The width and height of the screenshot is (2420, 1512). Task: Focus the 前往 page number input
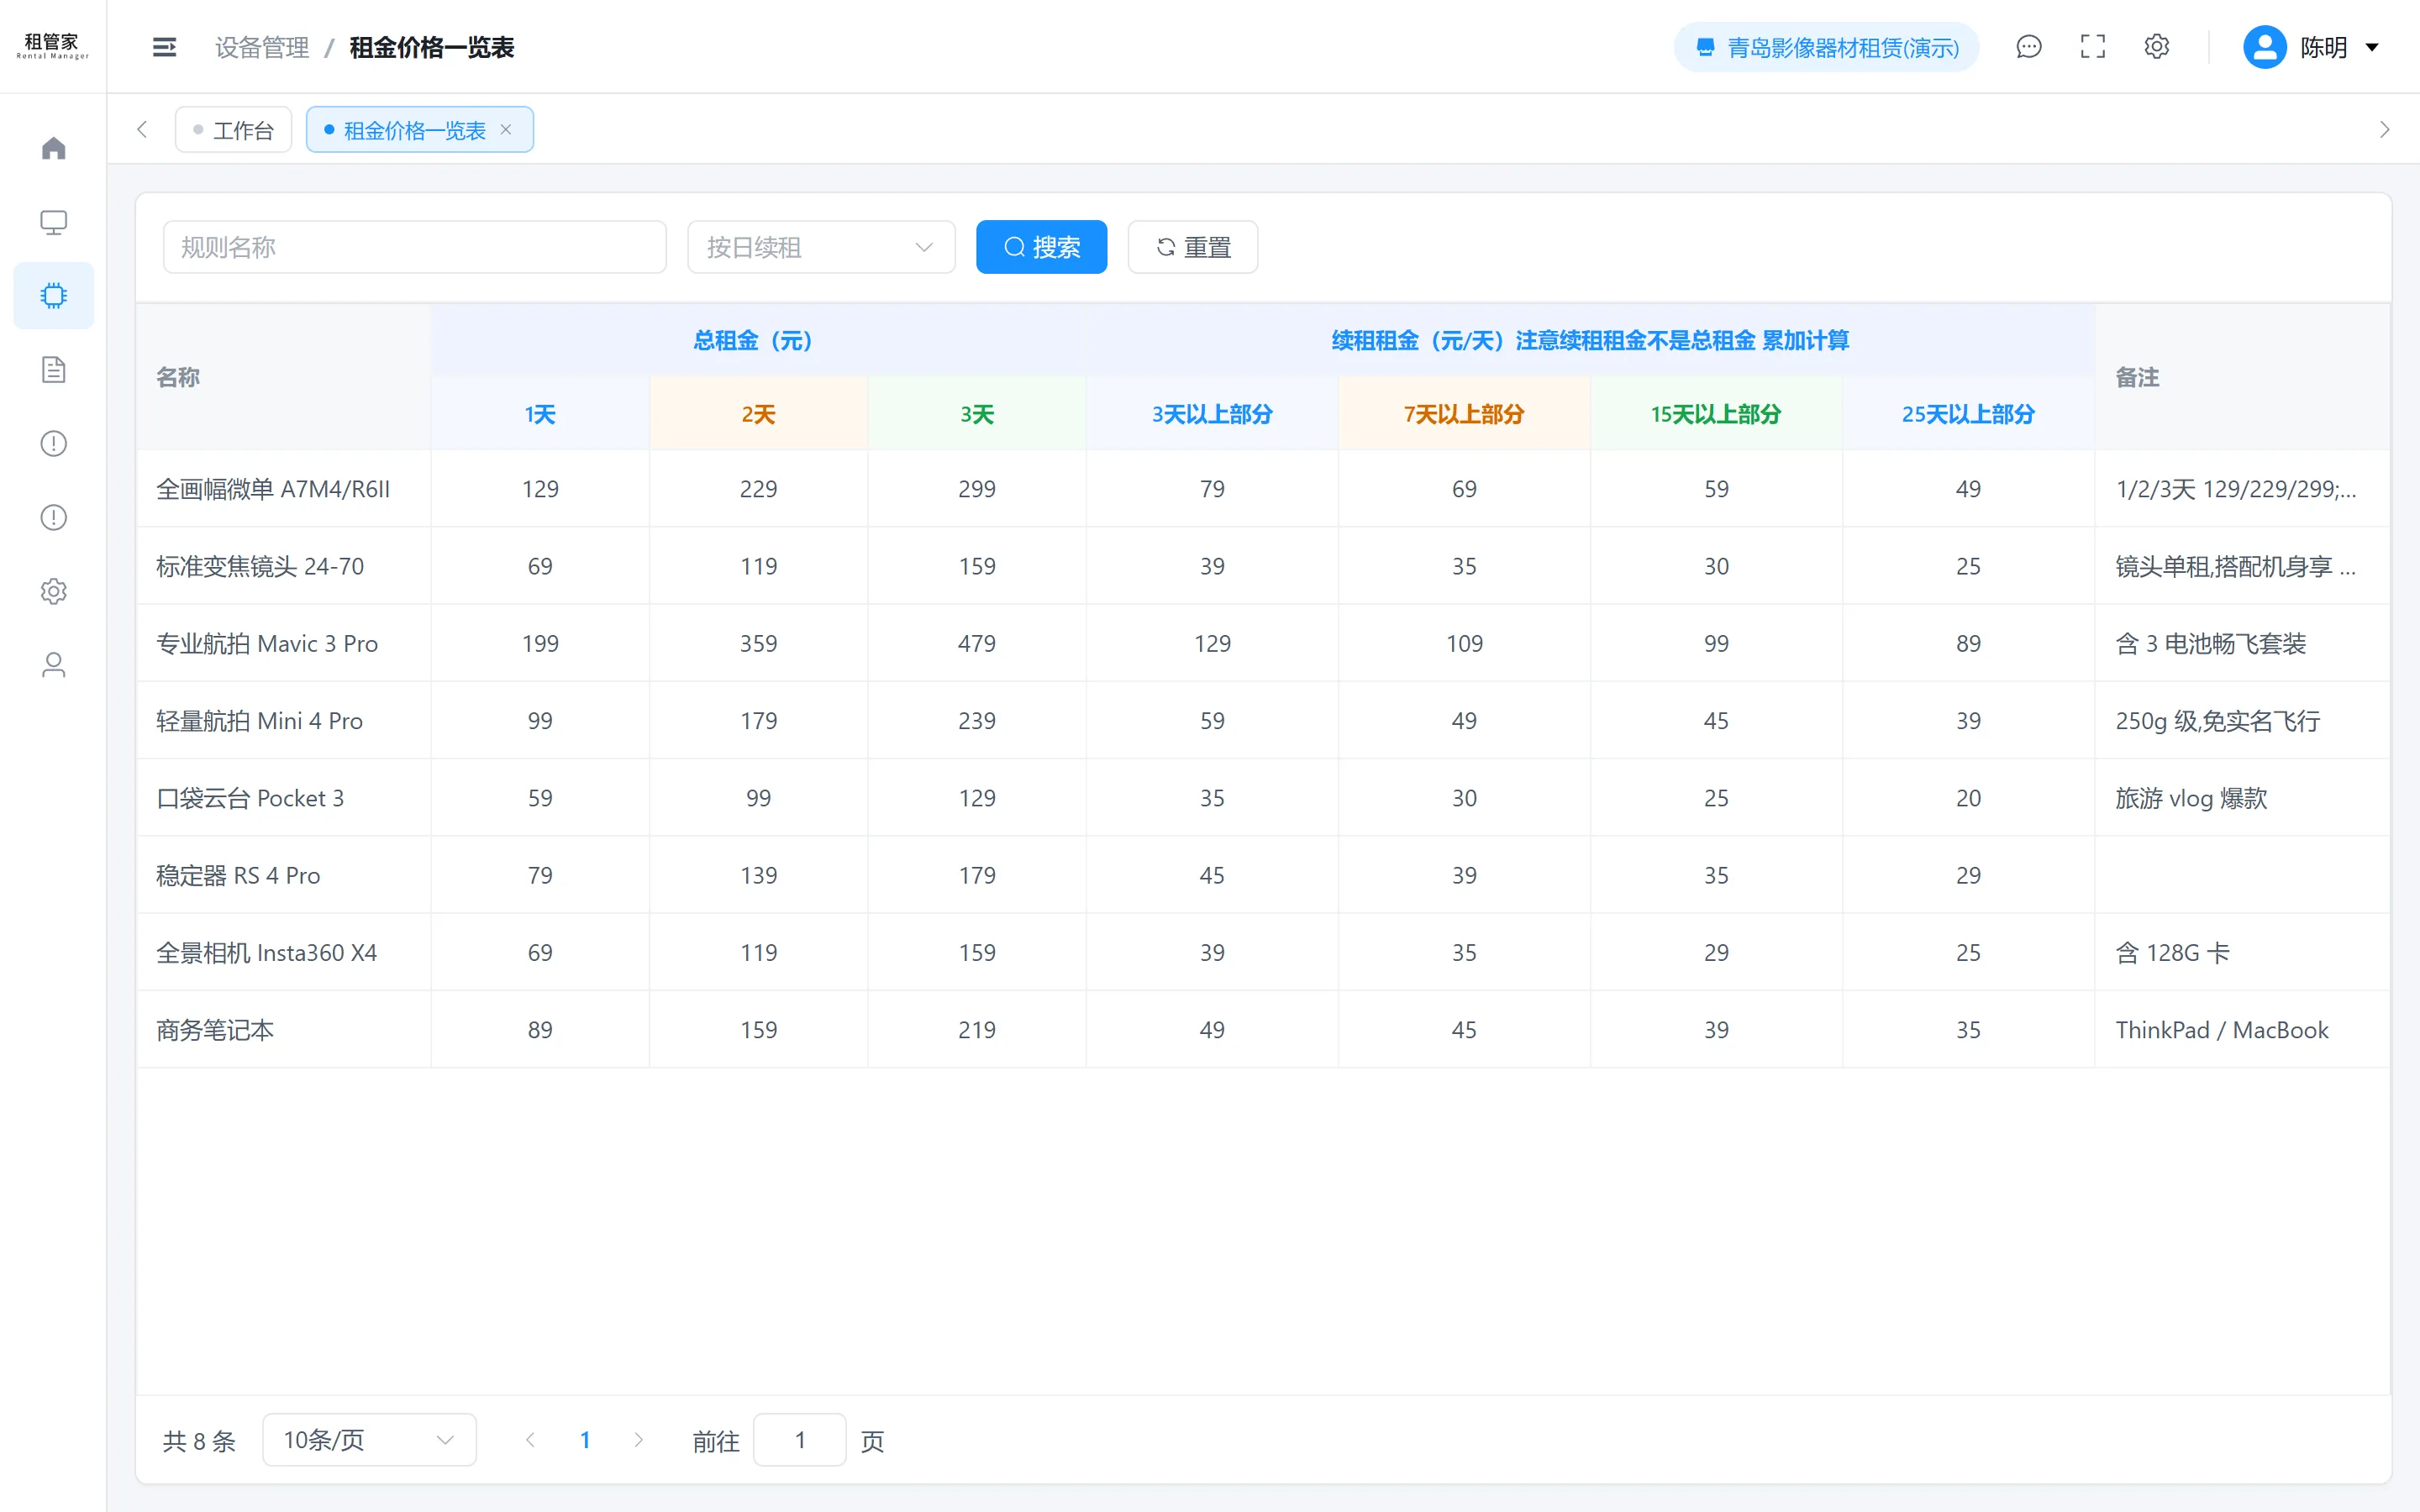(799, 1440)
